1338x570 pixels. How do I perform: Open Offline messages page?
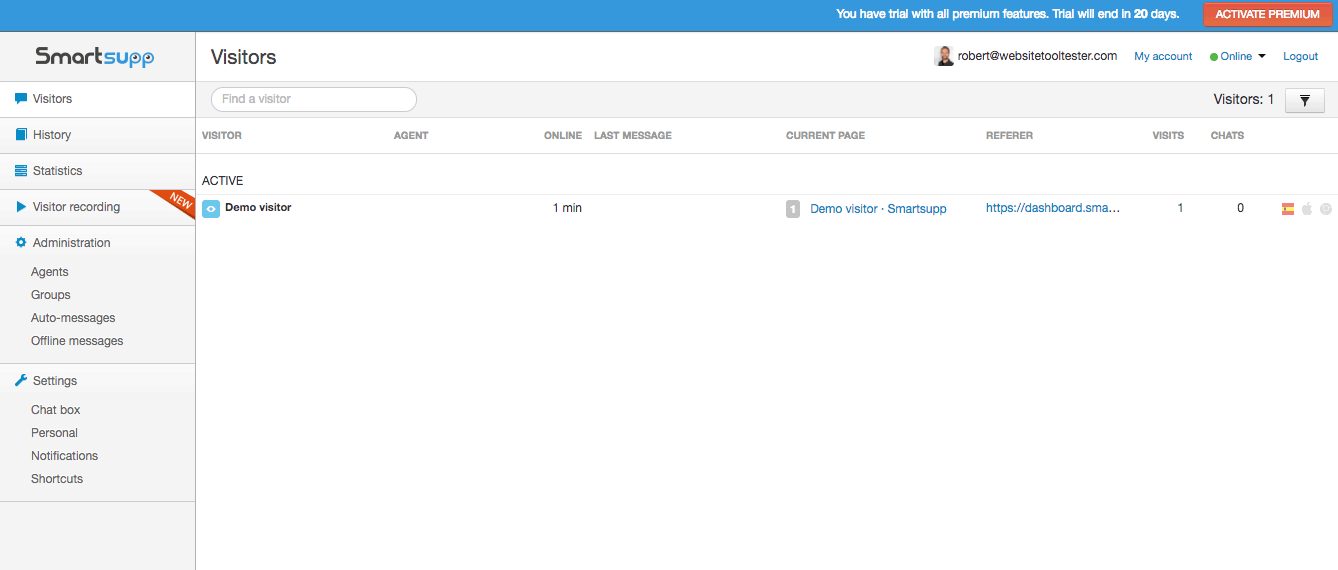[x=77, y=341]
